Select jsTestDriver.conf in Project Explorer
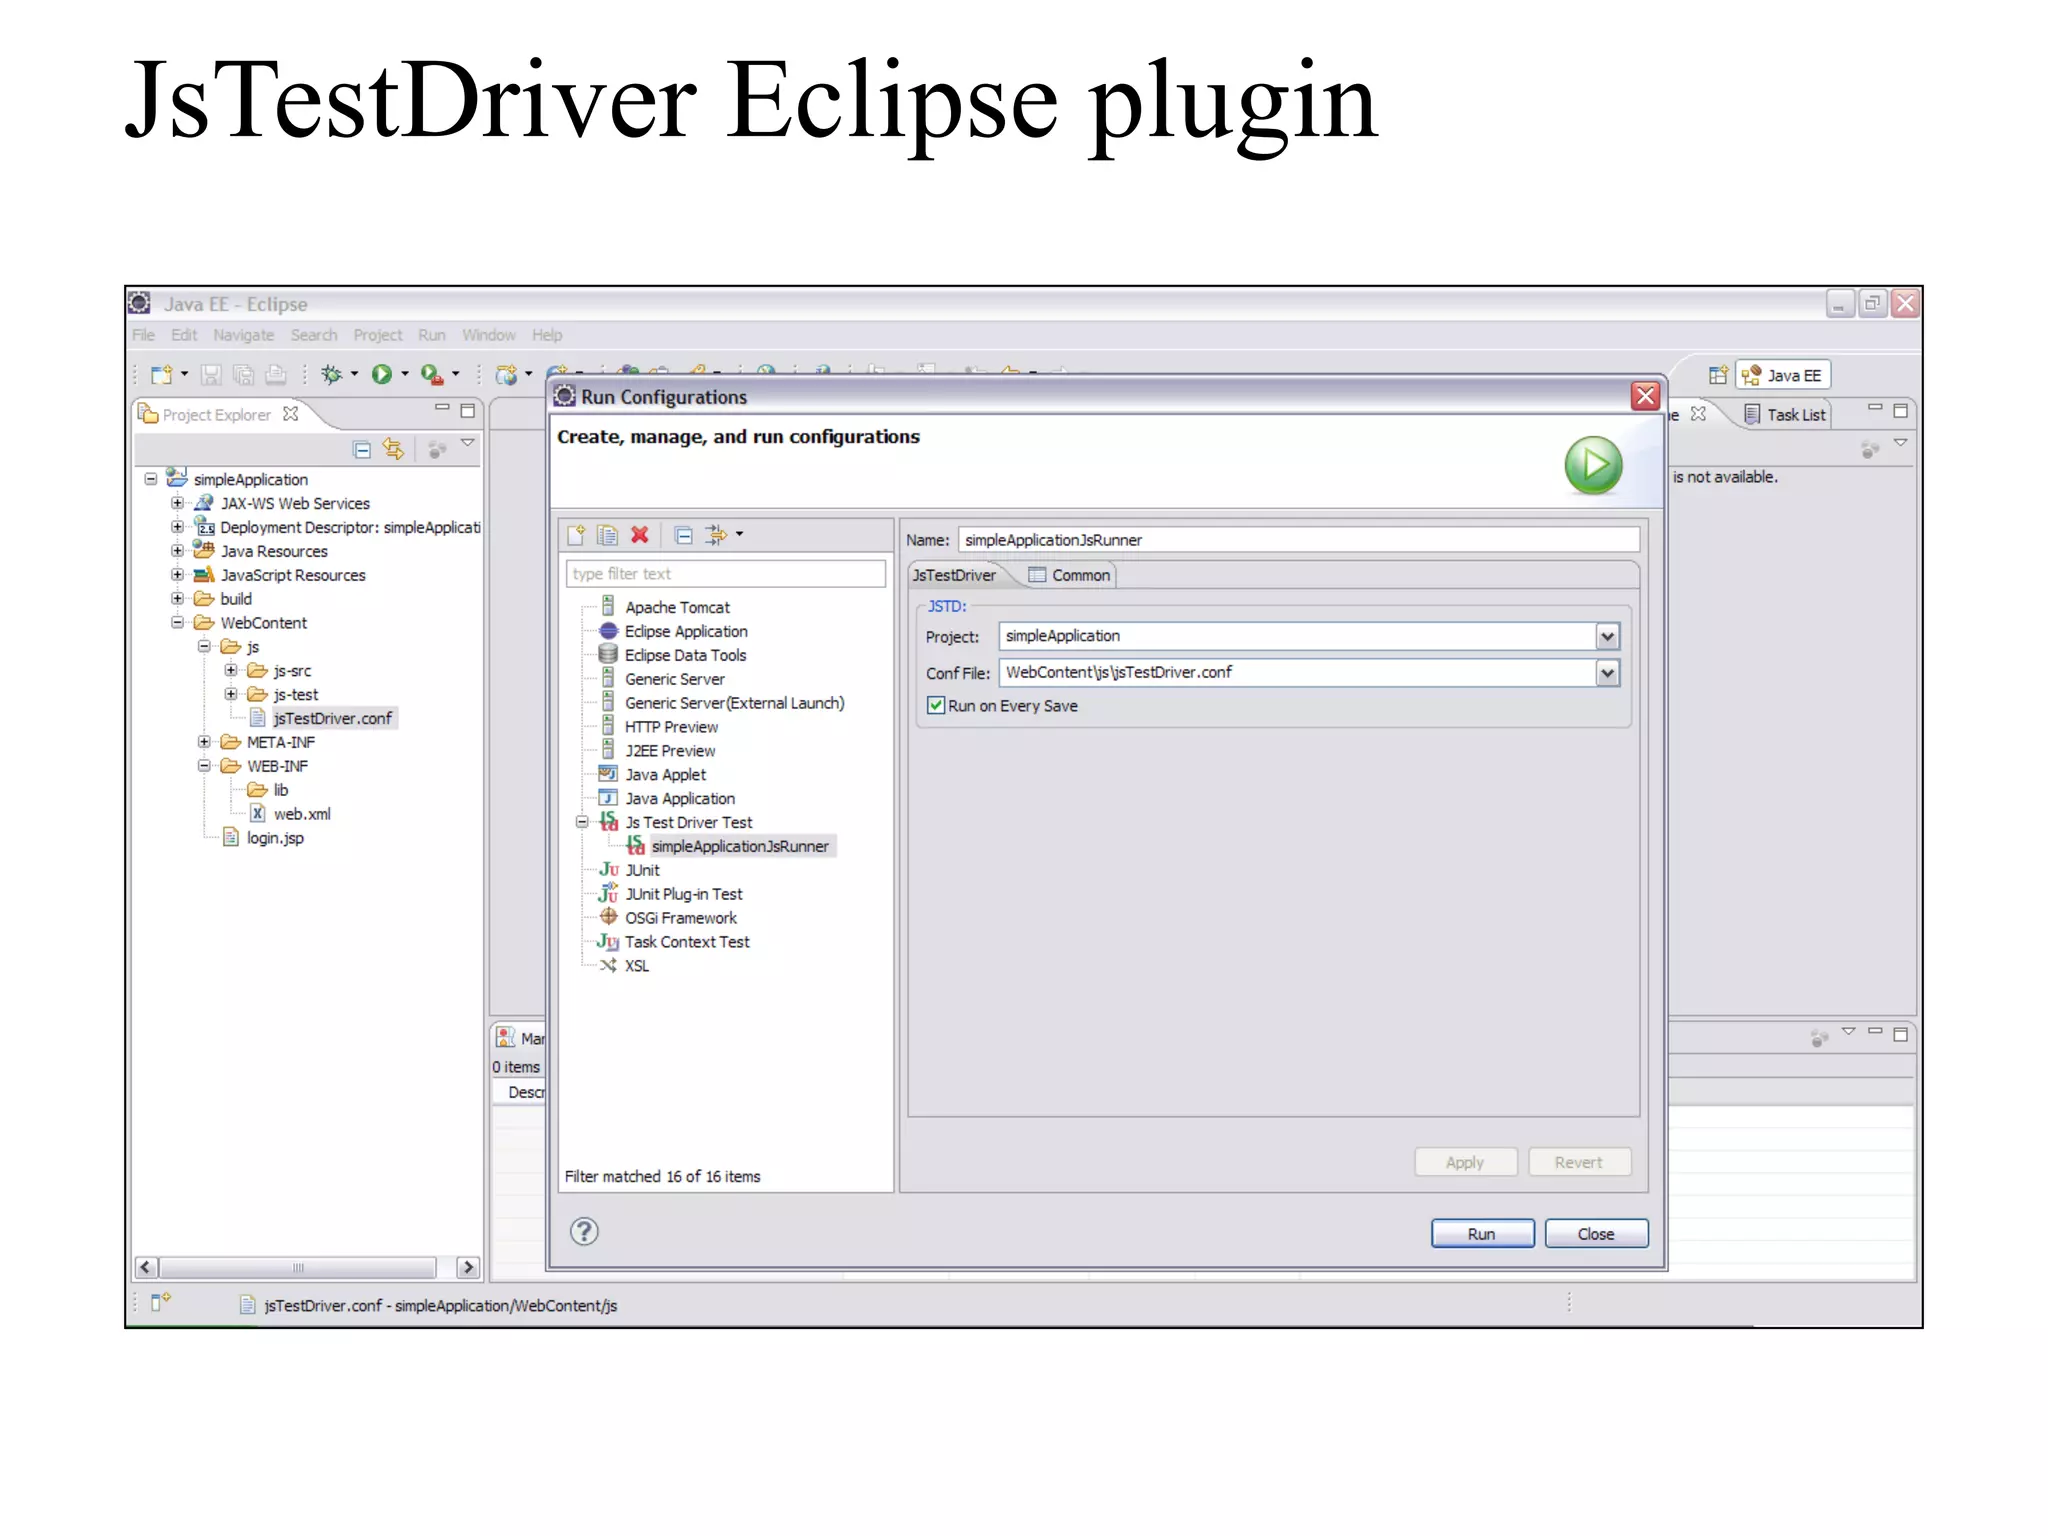This screenshot has height=1536, width=2048. (x=332, y=718)
